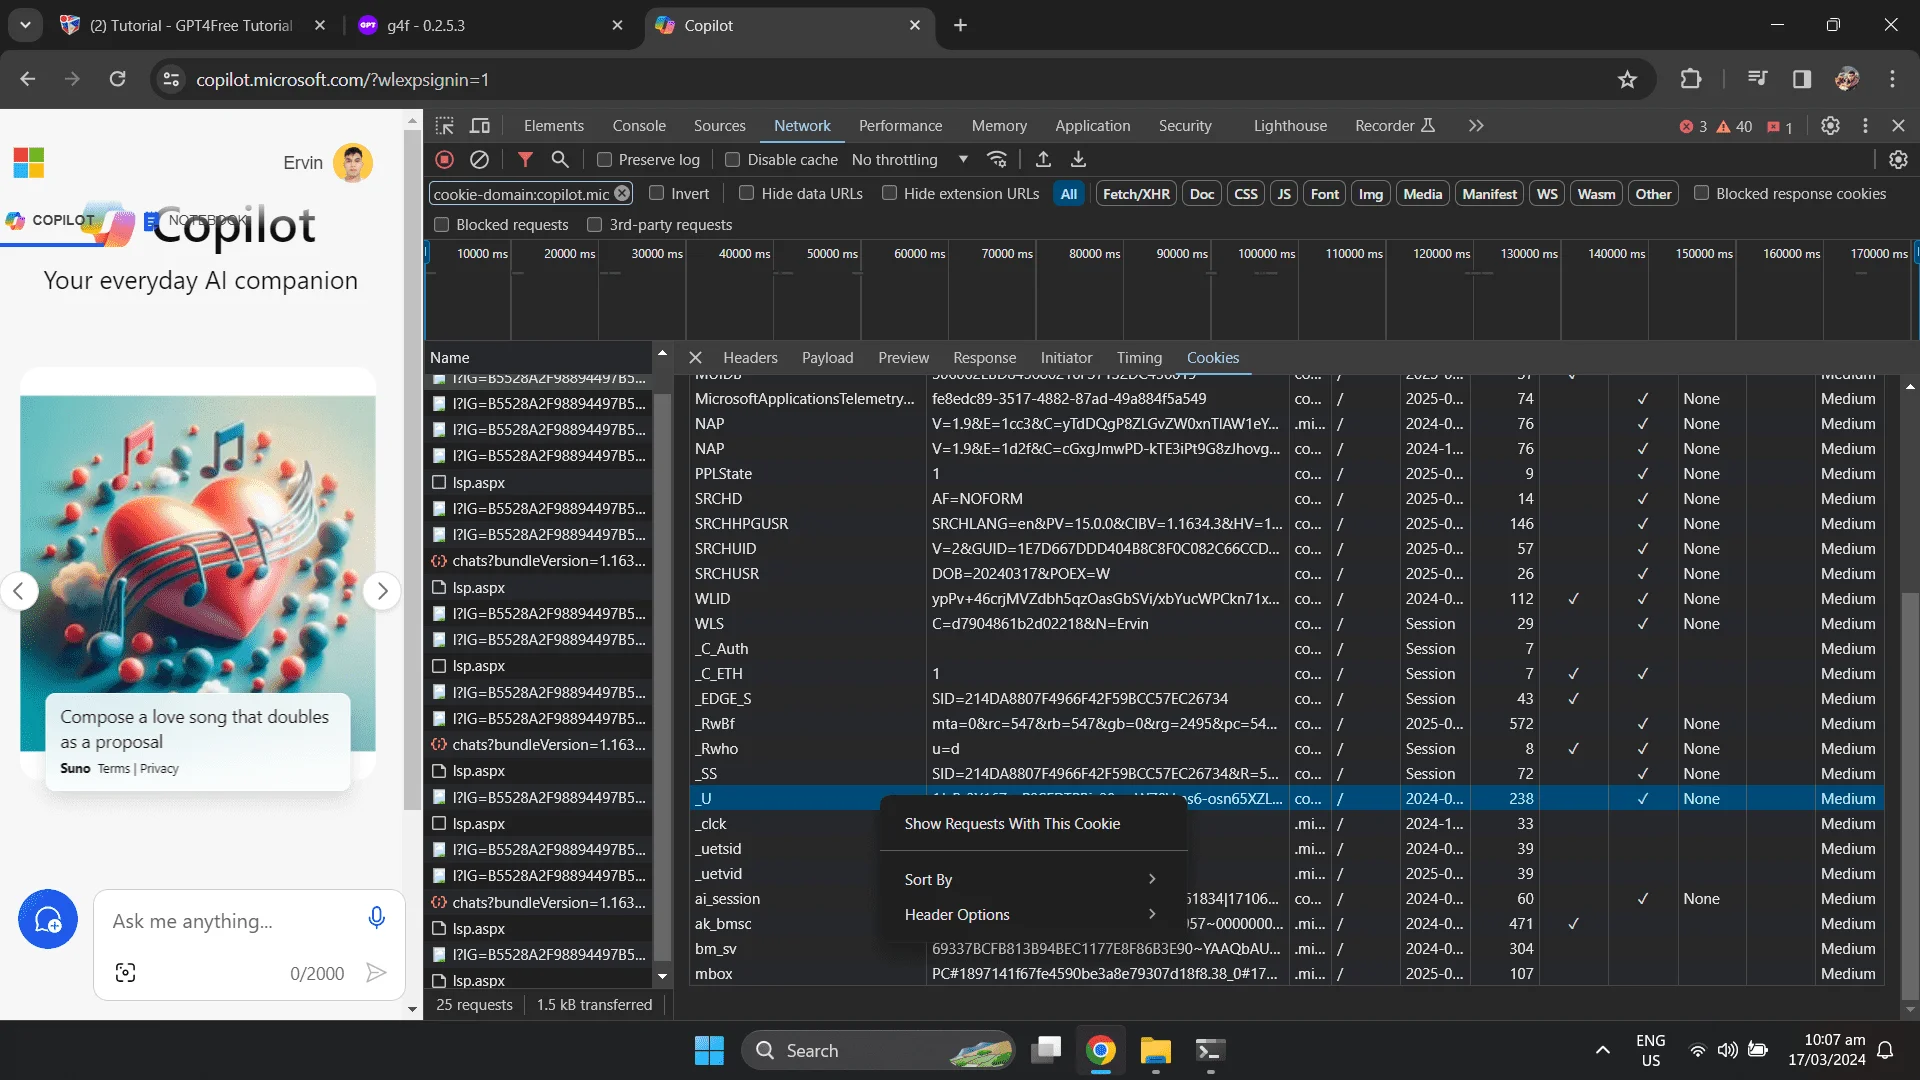Switch to the Console tab
This screenshot has width=1920, height=1080.
pyautogui.click(x=639, y=126)
